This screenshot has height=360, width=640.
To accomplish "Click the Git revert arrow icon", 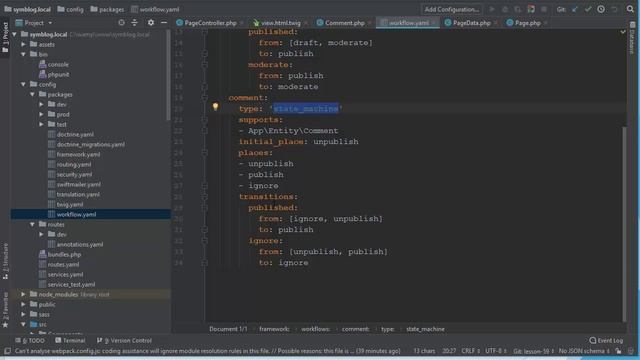I will pos(614,9).
